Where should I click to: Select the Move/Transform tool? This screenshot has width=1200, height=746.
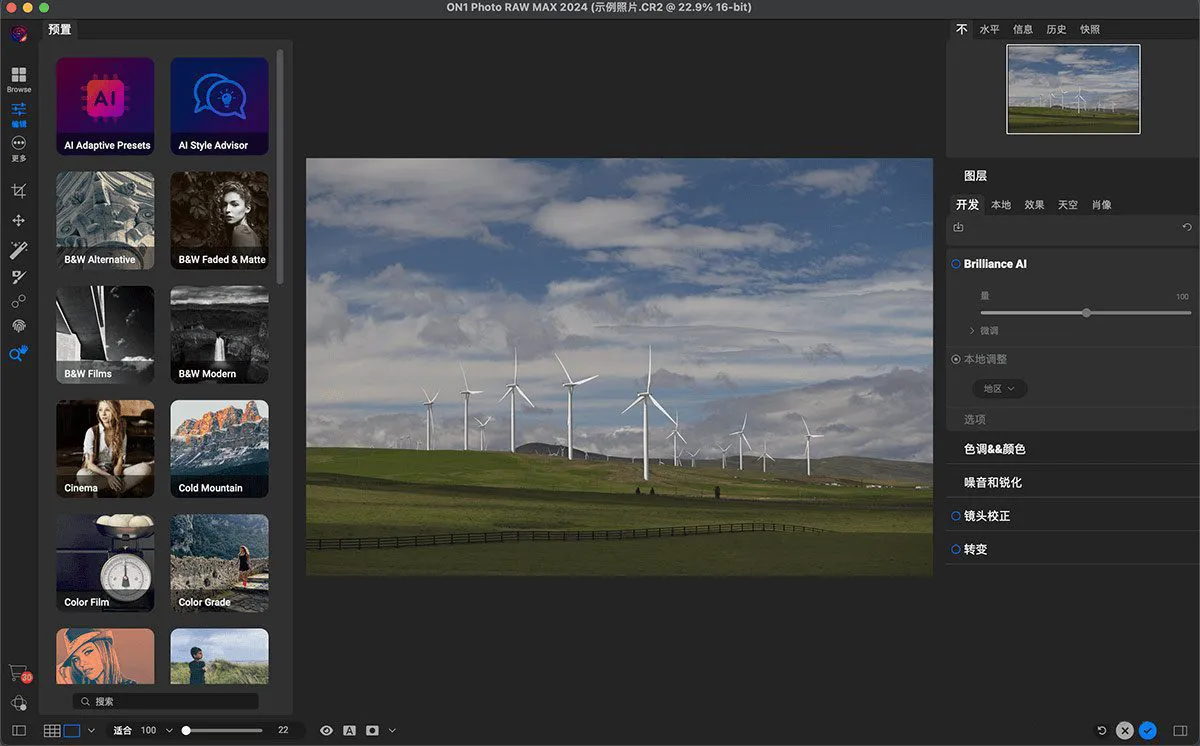tap(19, 220)
